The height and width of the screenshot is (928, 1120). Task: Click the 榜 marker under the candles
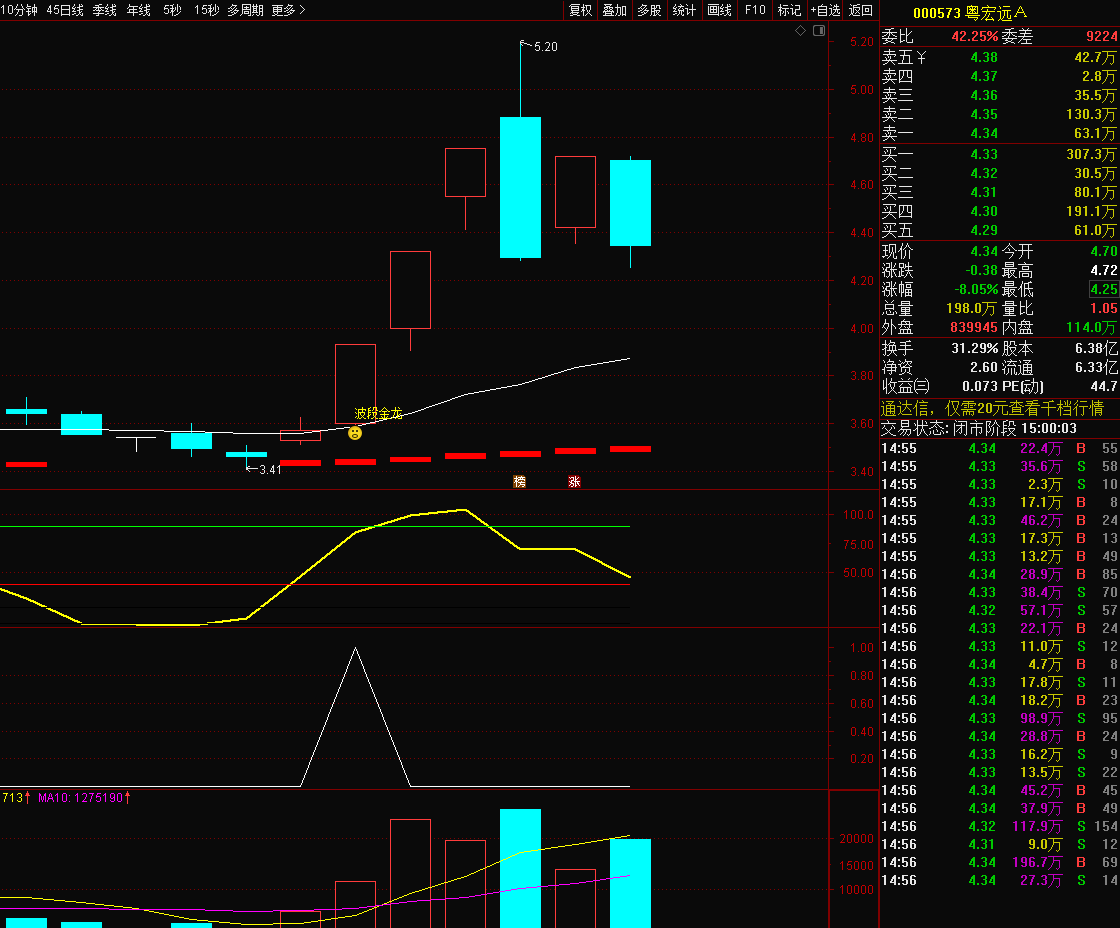coord(519,482)
